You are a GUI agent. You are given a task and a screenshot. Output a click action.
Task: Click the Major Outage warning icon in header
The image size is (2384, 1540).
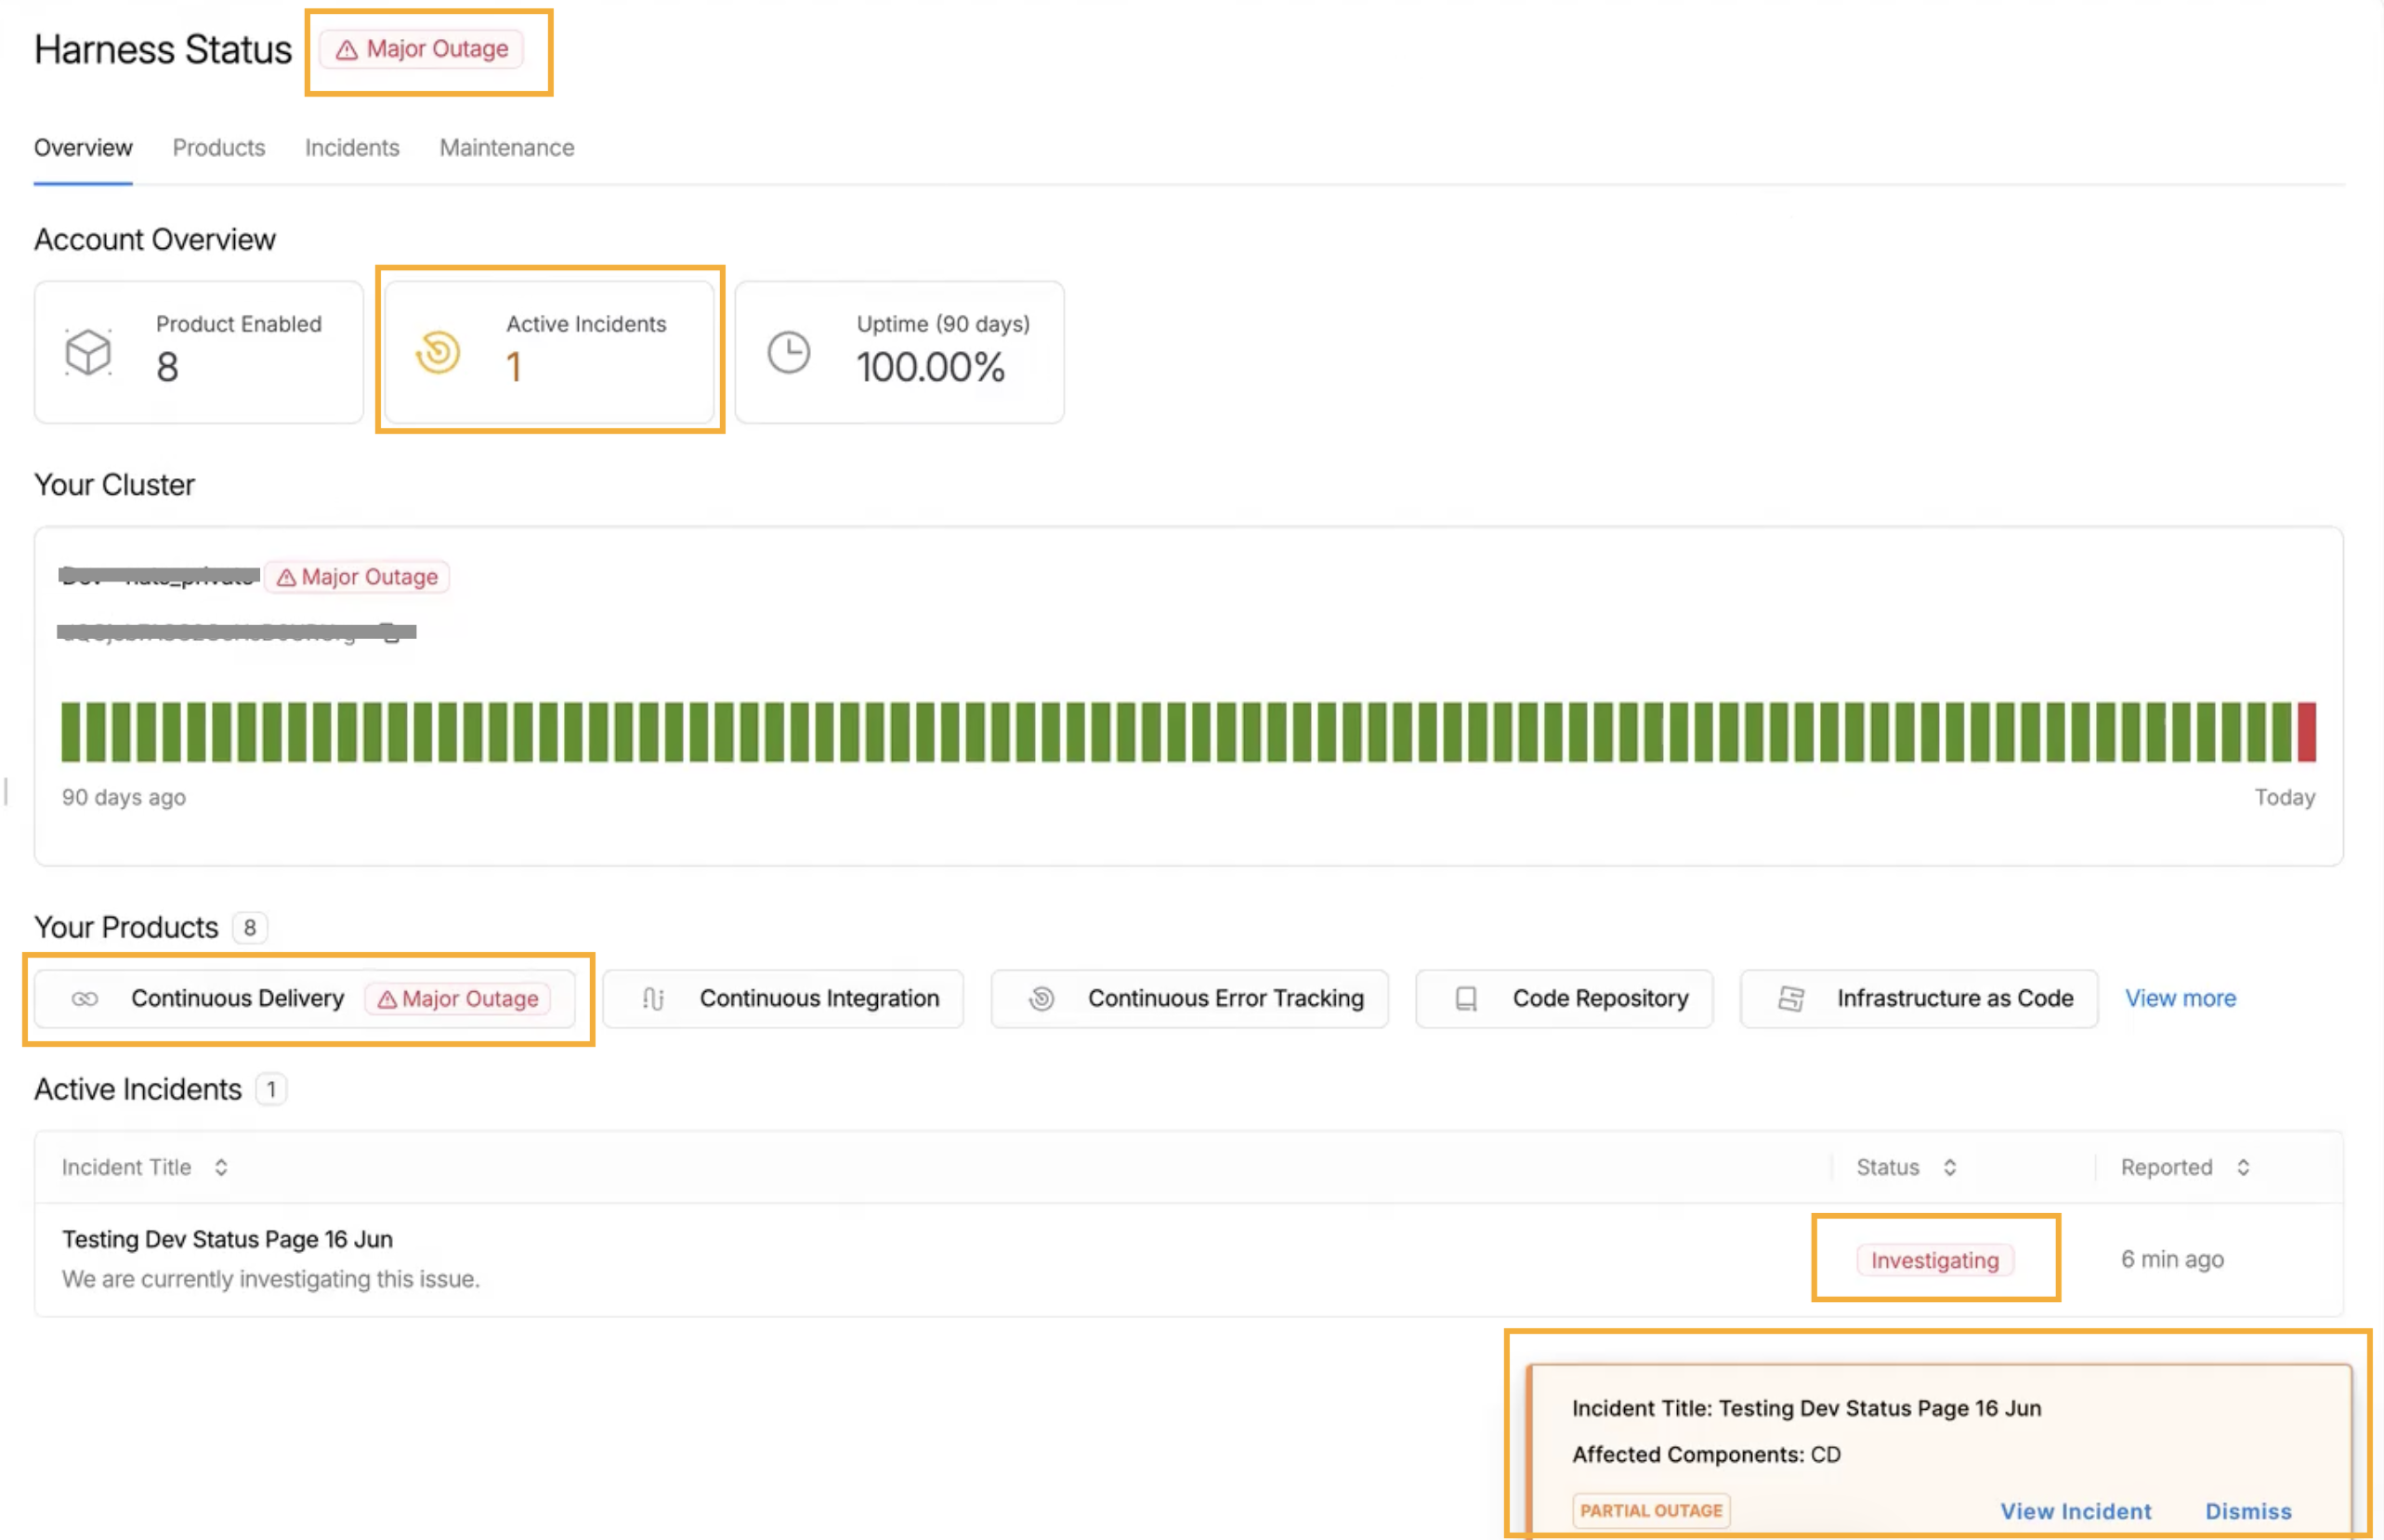coord(346,50)
